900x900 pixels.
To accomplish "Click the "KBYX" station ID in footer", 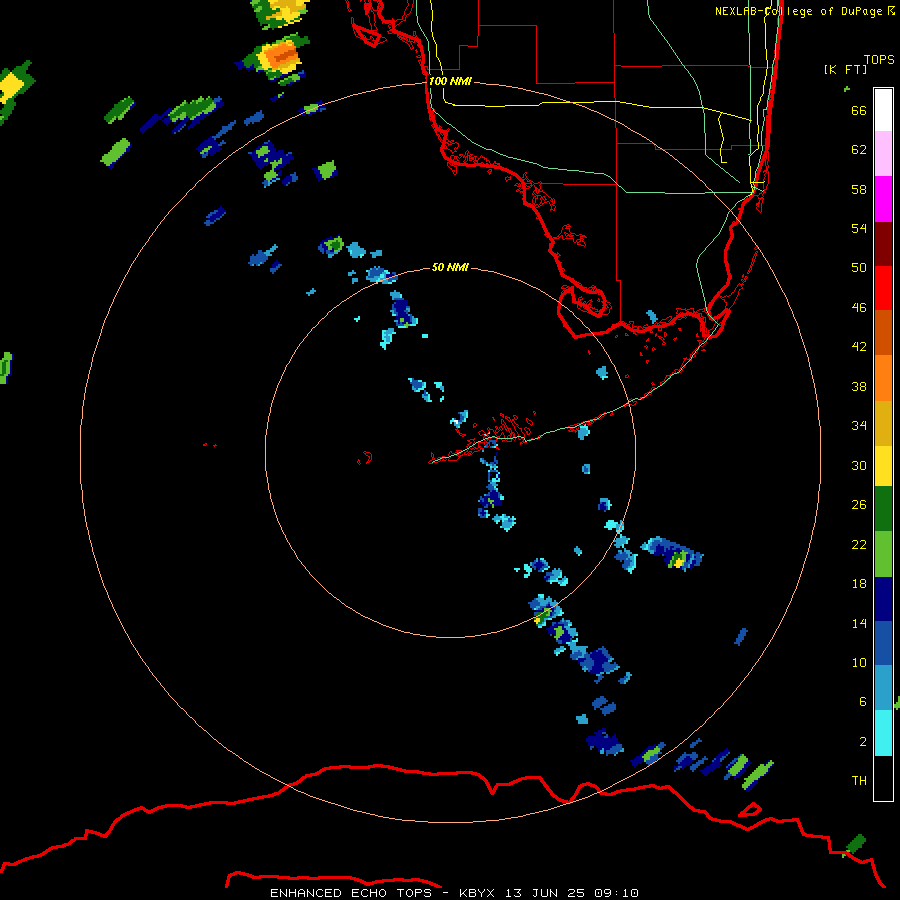I will point(476,893).
